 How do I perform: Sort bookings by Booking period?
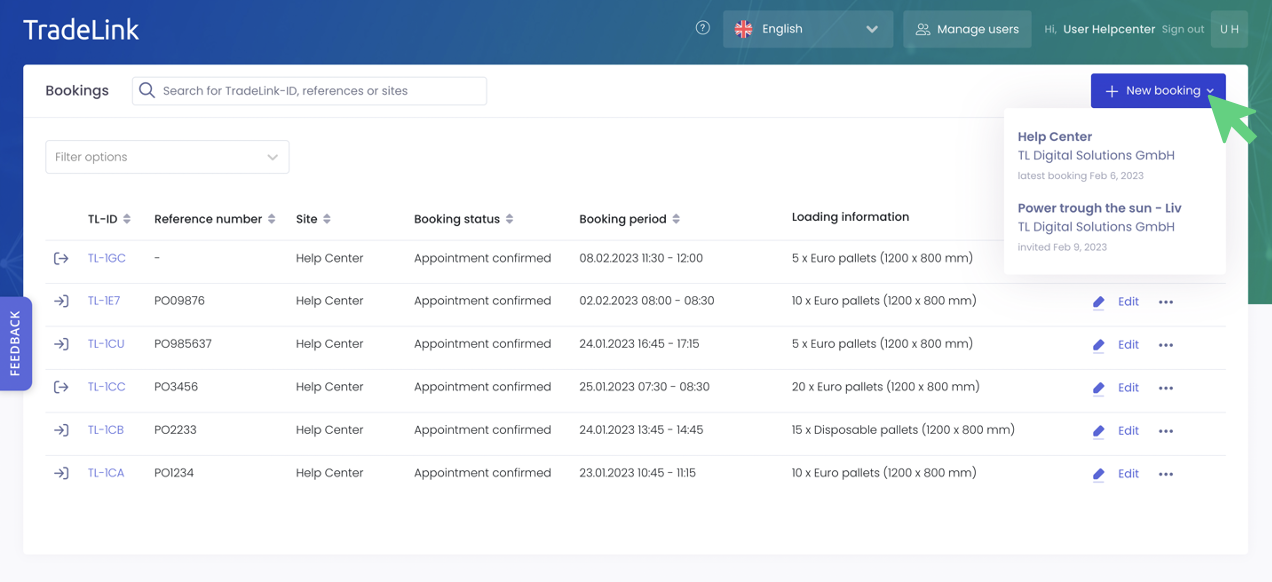point(676,219)
